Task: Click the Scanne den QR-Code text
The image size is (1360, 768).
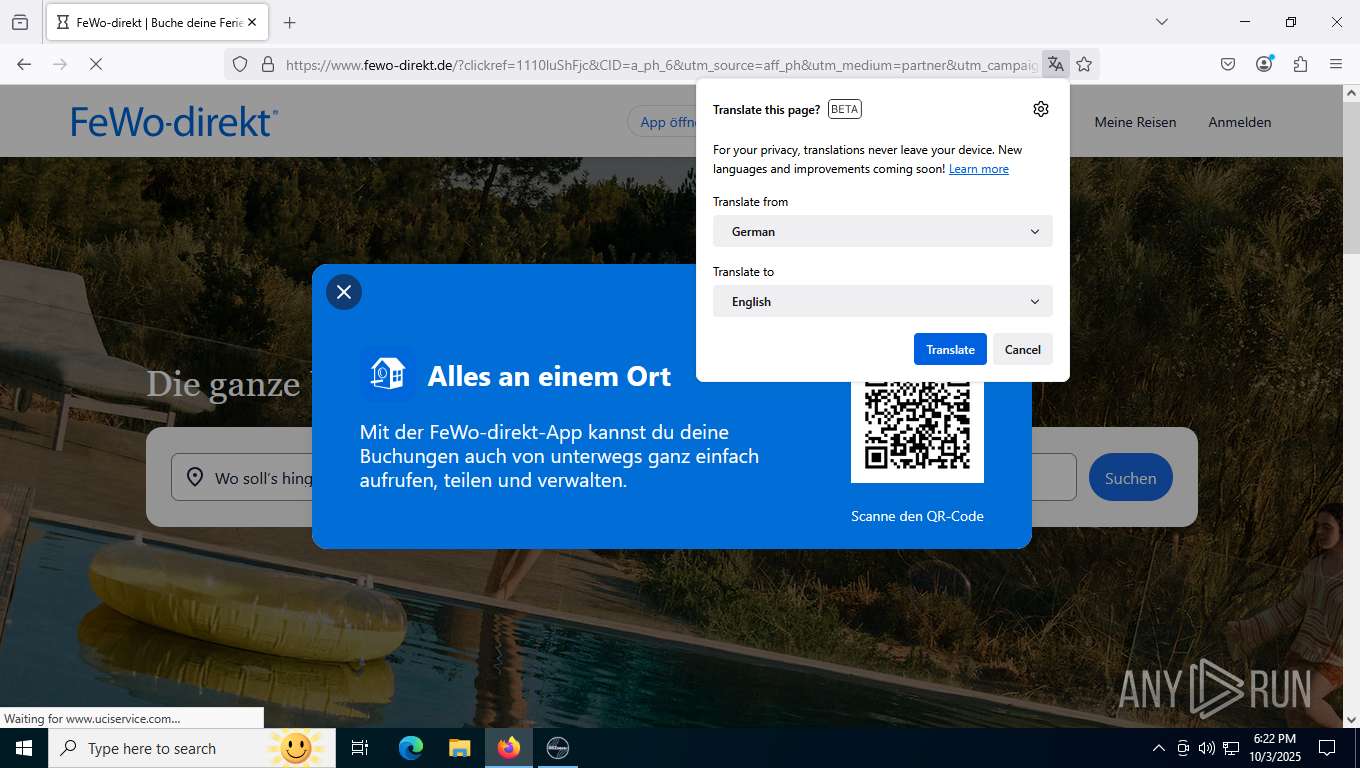Action: (x=917, y=516)
